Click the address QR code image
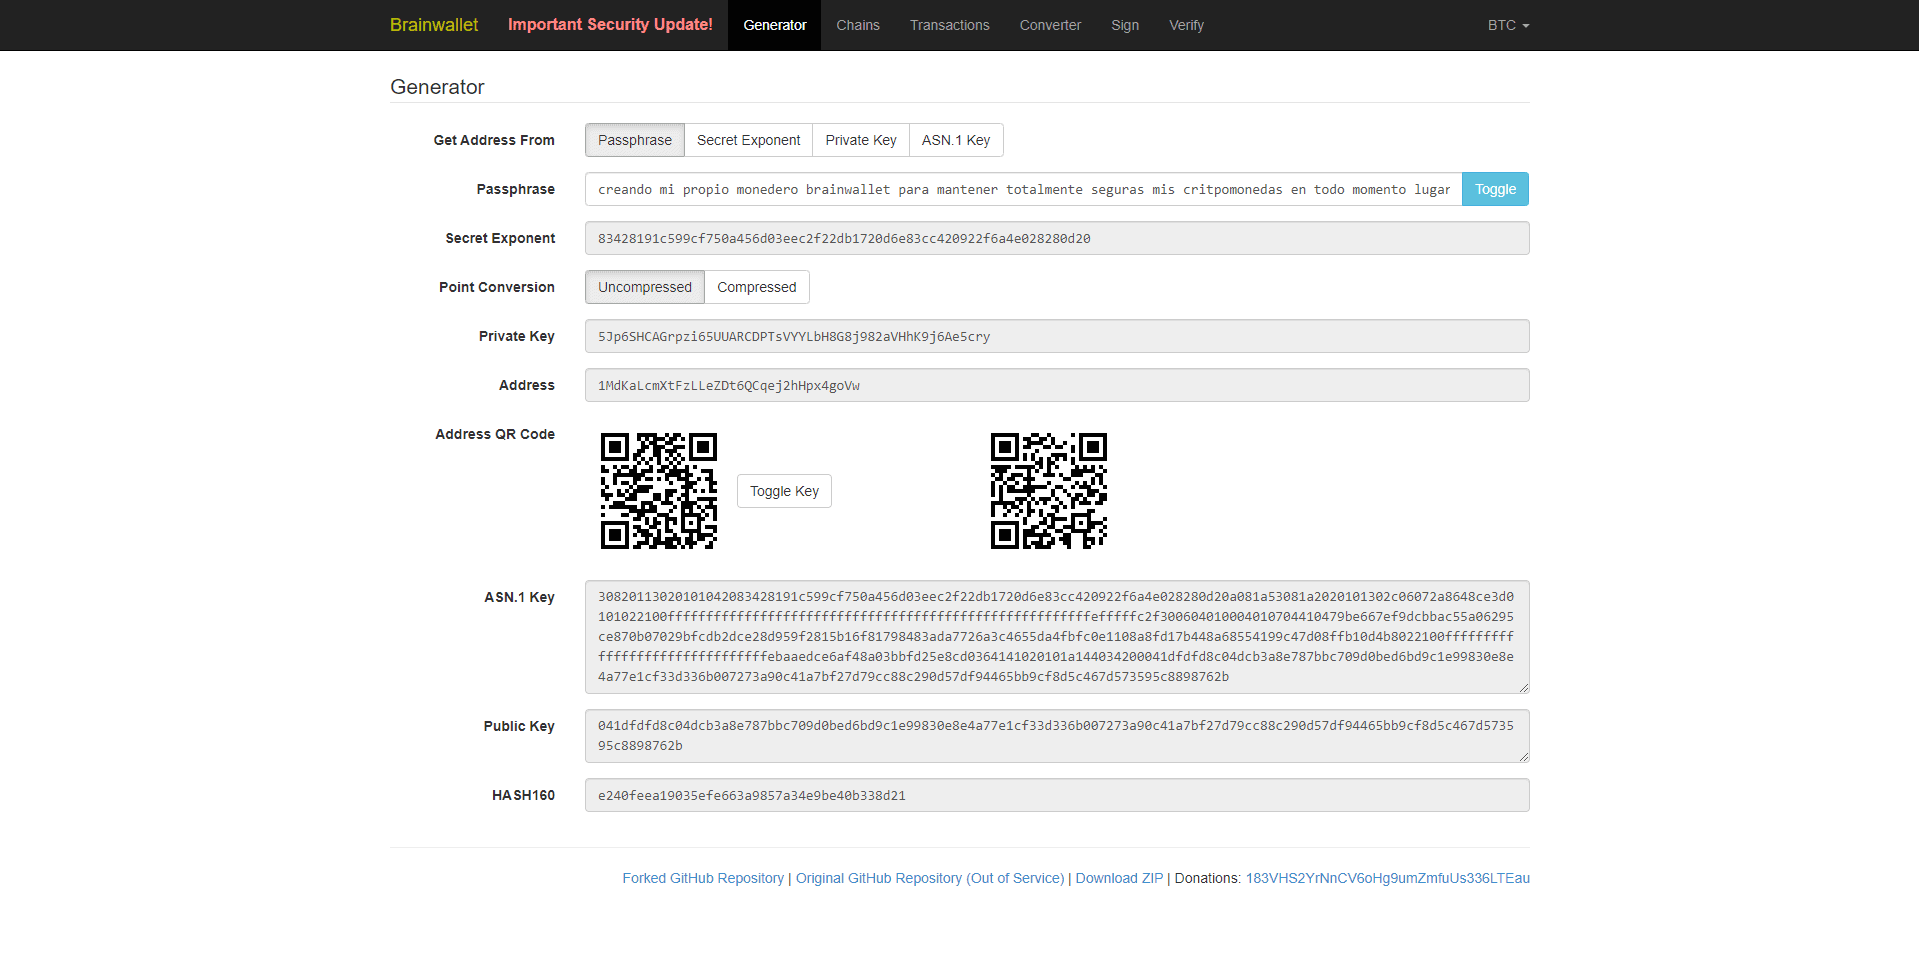Viewport: 1919px width, 966px height. (x=658, y=491)
